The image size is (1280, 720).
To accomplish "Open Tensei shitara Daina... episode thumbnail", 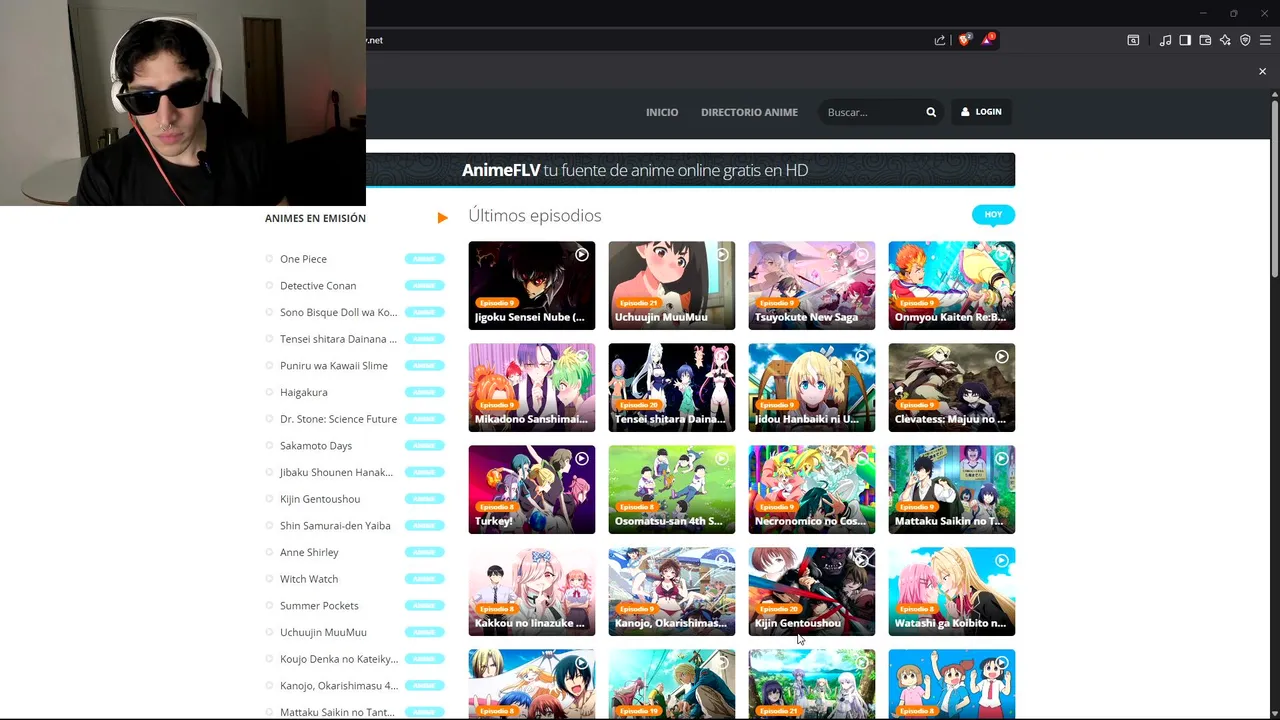I will (x=672, y=387).
